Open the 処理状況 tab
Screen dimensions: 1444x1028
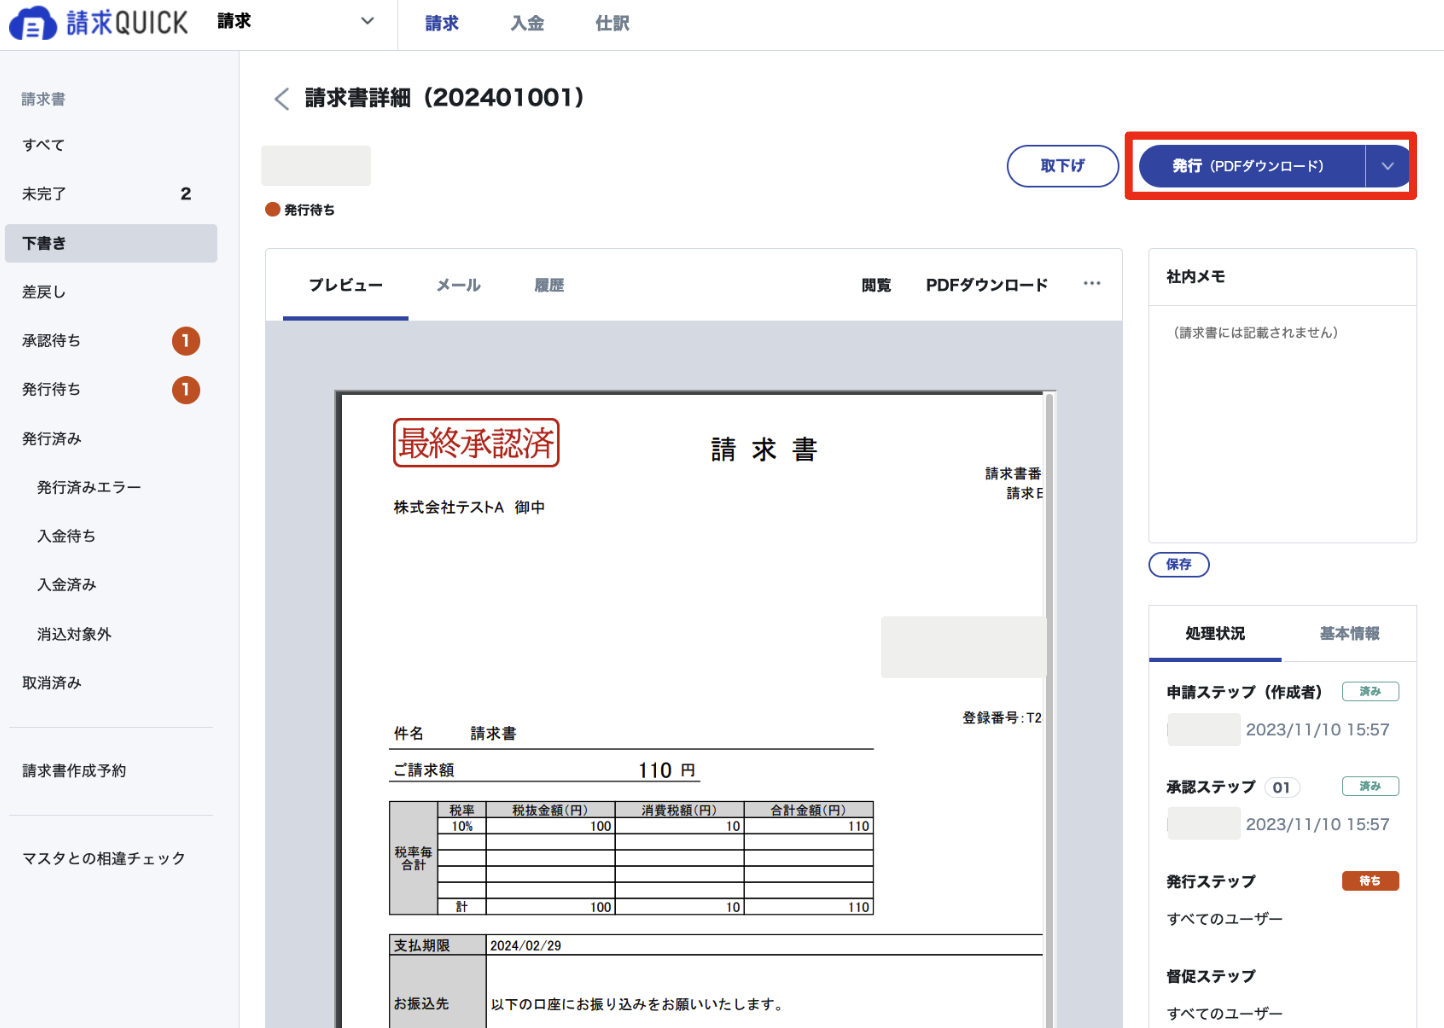[x=1215, y=633]
